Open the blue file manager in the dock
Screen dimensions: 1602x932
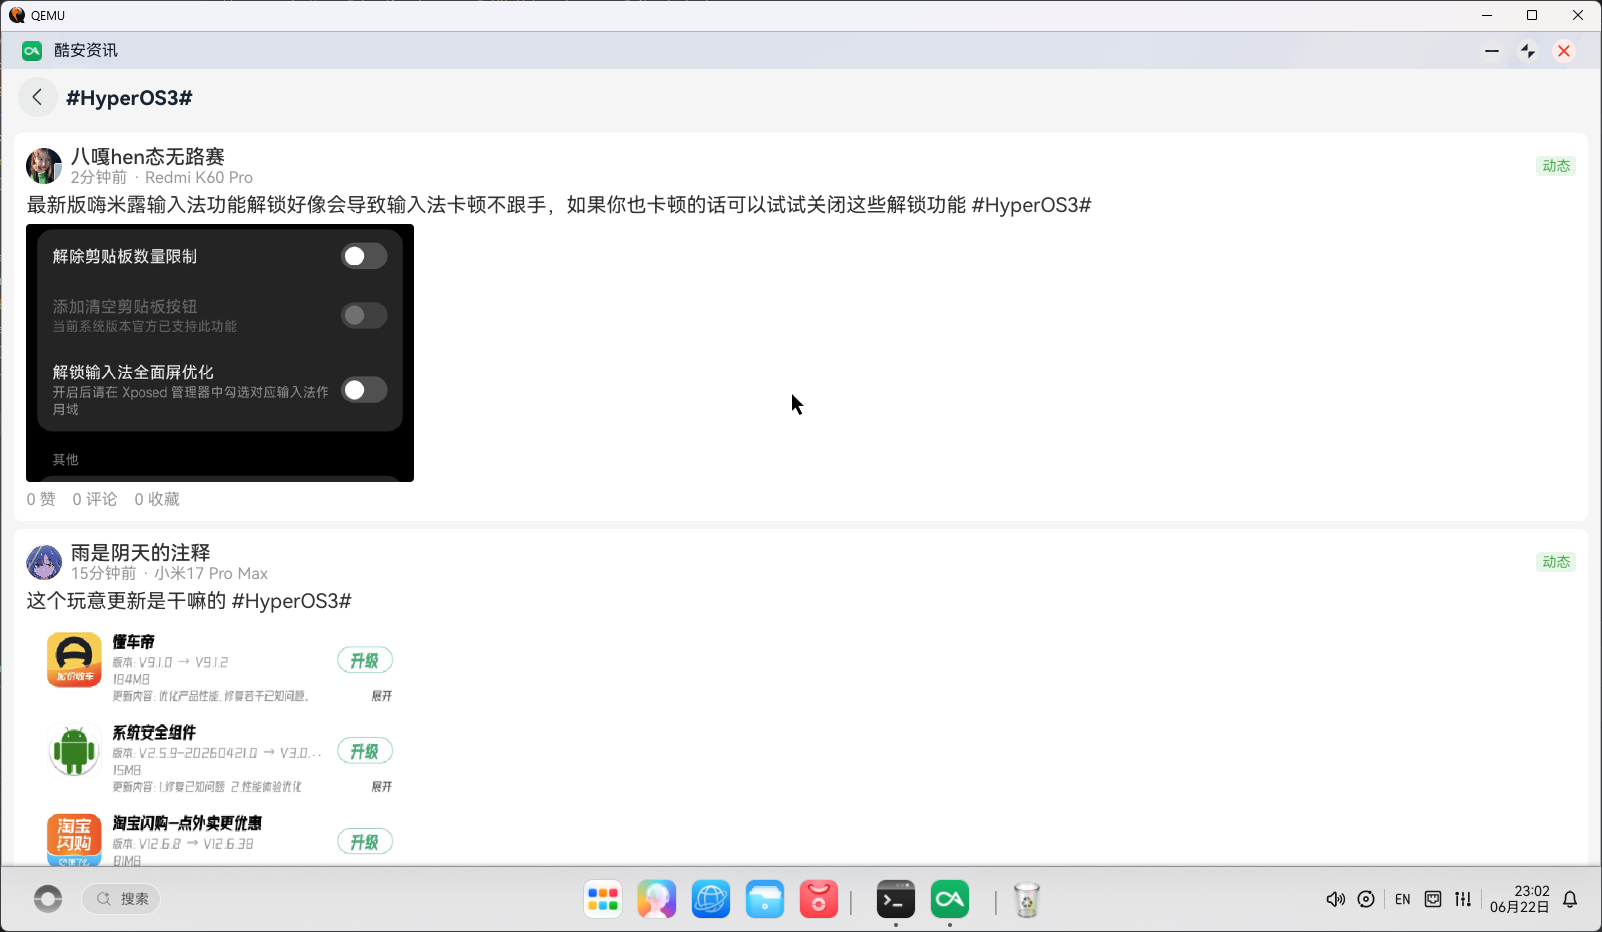765,900
